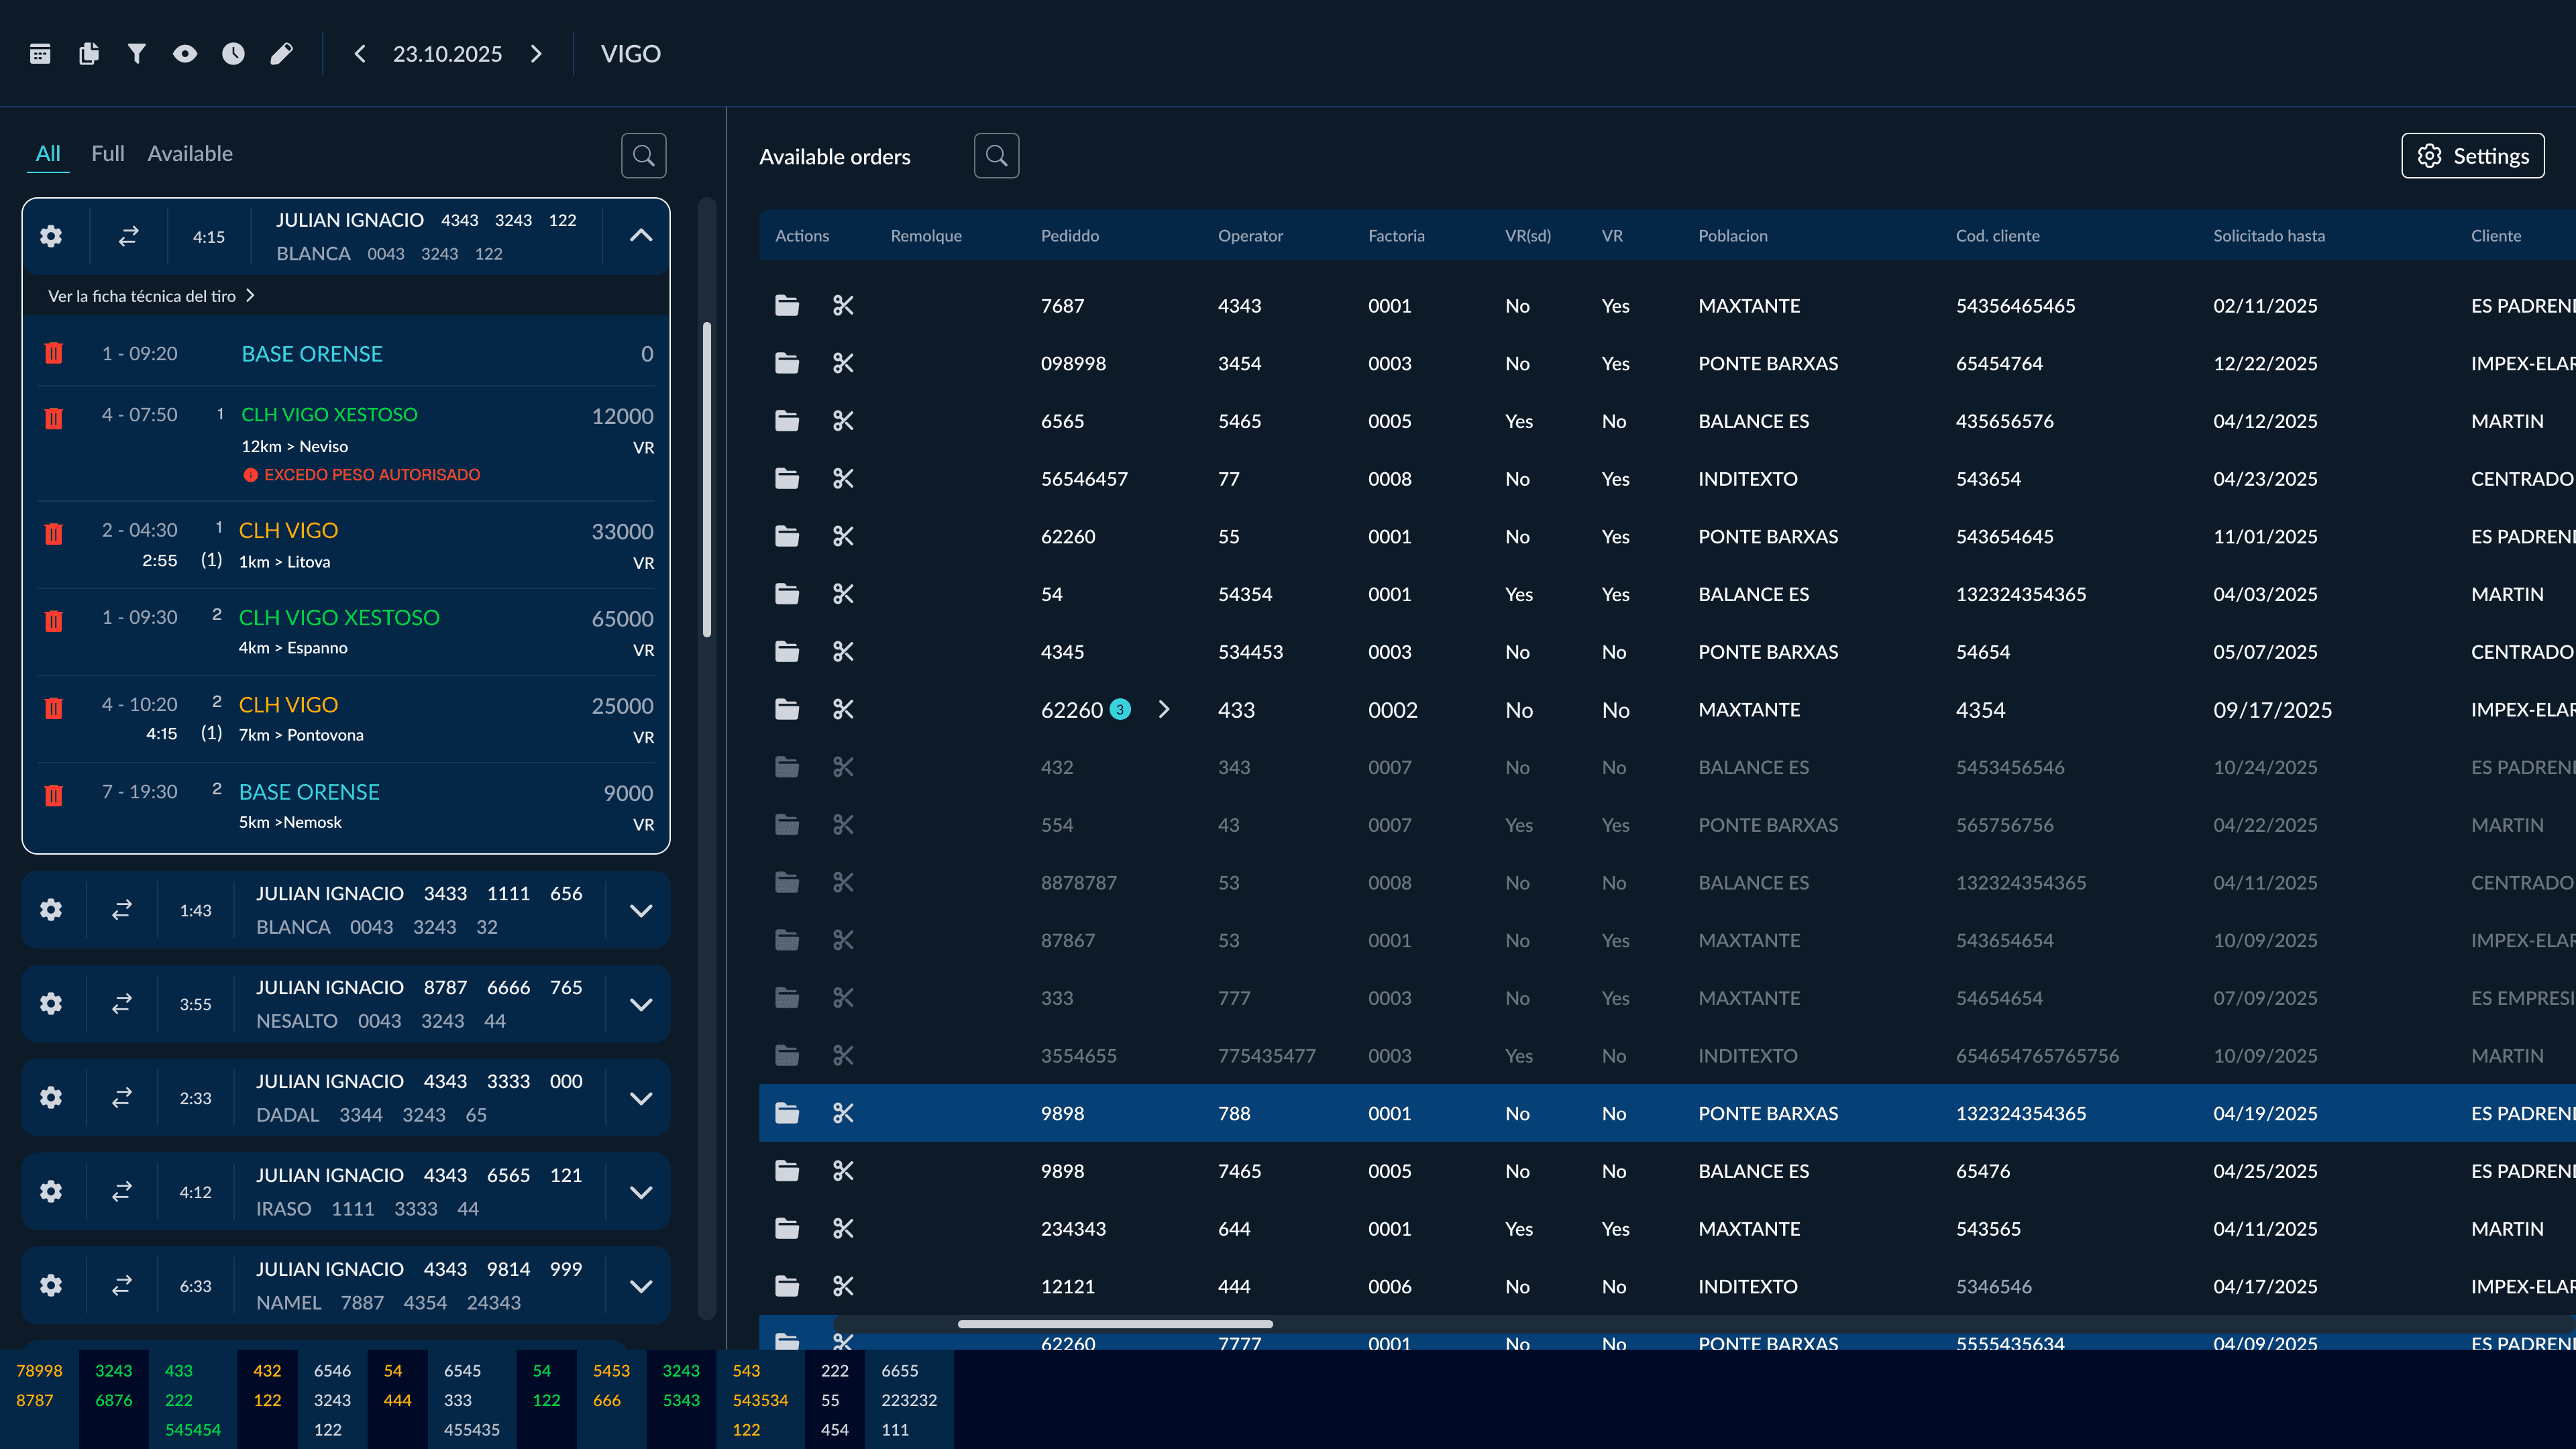Click the orders table horizontal scrollbar
The width and height of the screenshot is (2576, 1449).
click(1115, 1324)
